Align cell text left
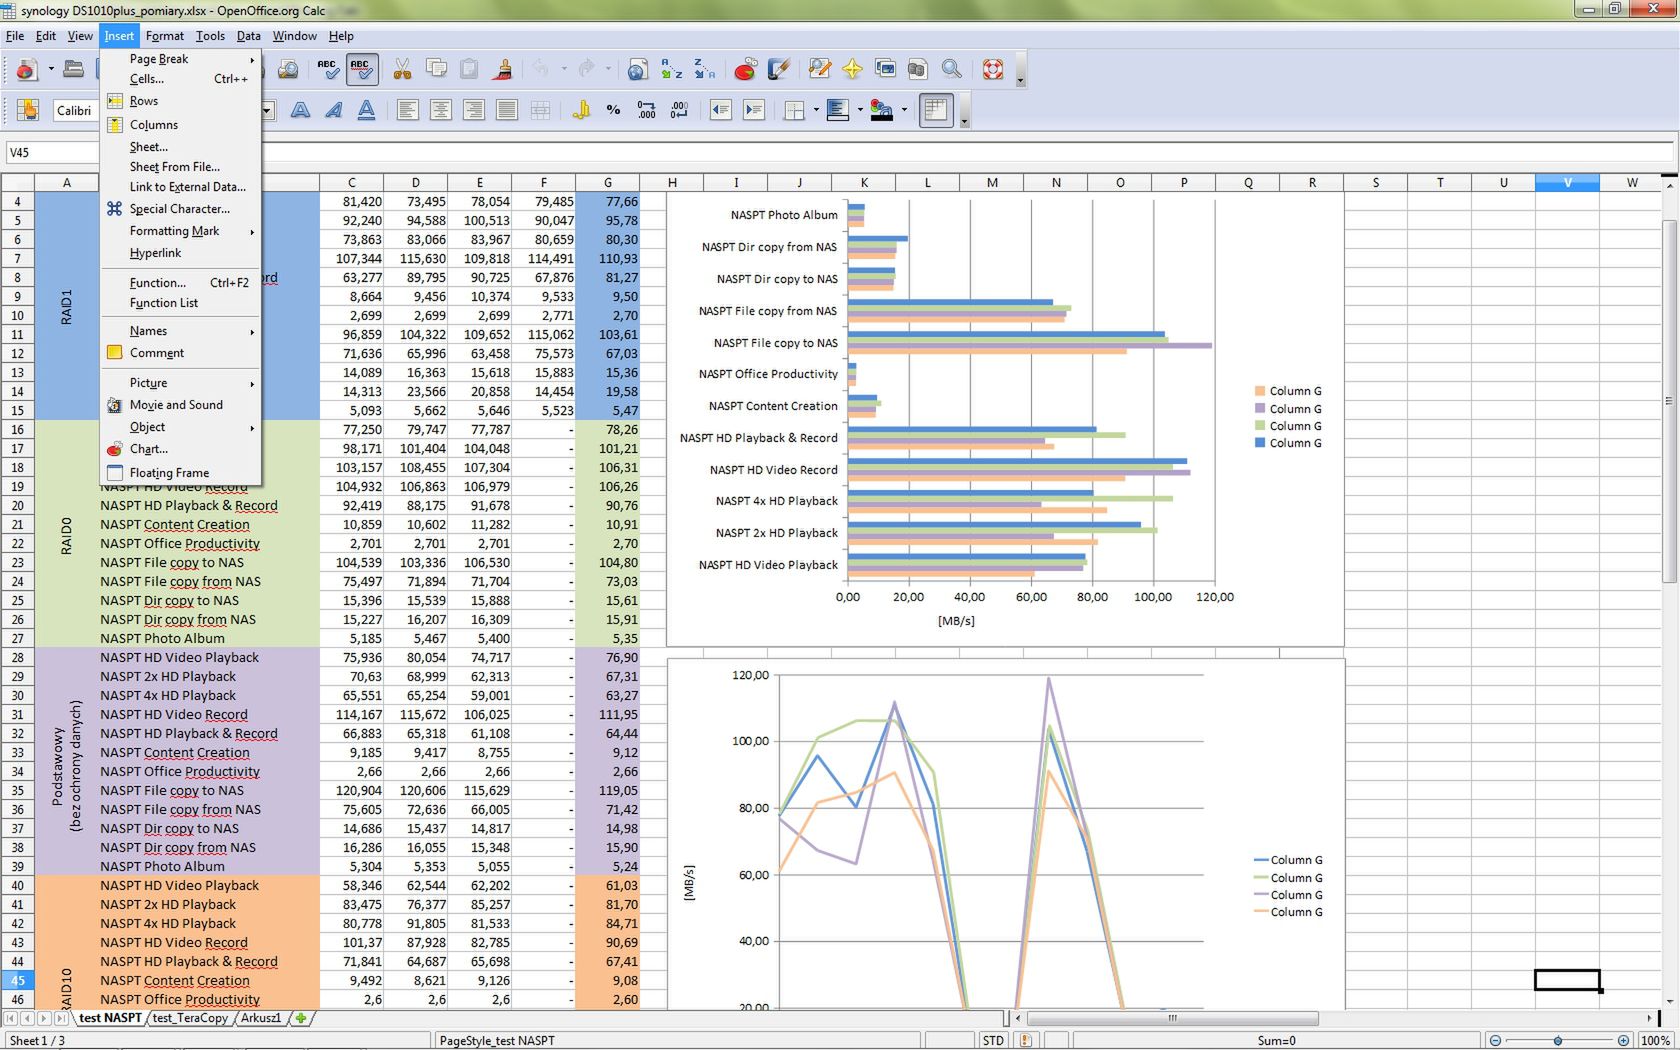 (407, 110)
